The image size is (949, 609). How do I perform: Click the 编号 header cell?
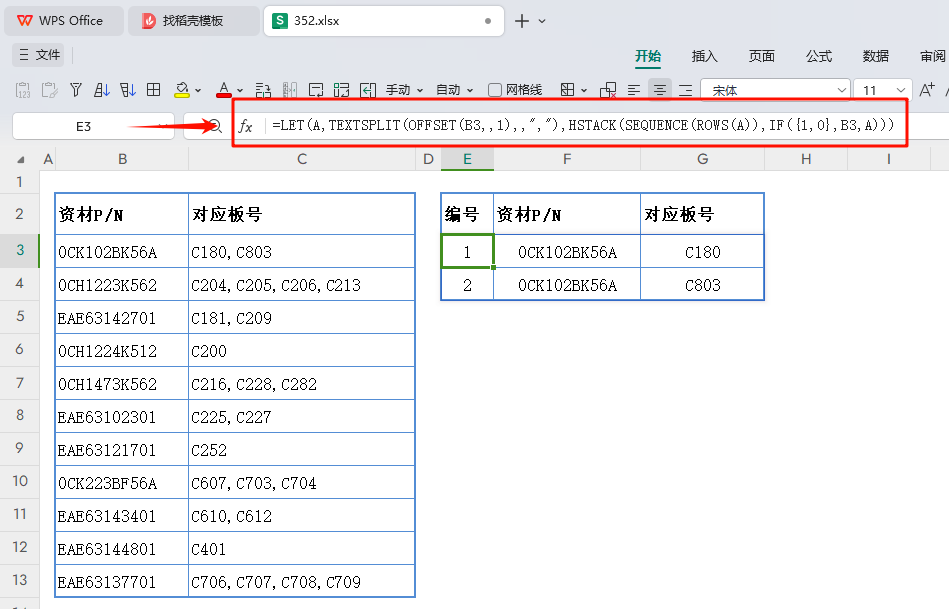click(467, 214)
